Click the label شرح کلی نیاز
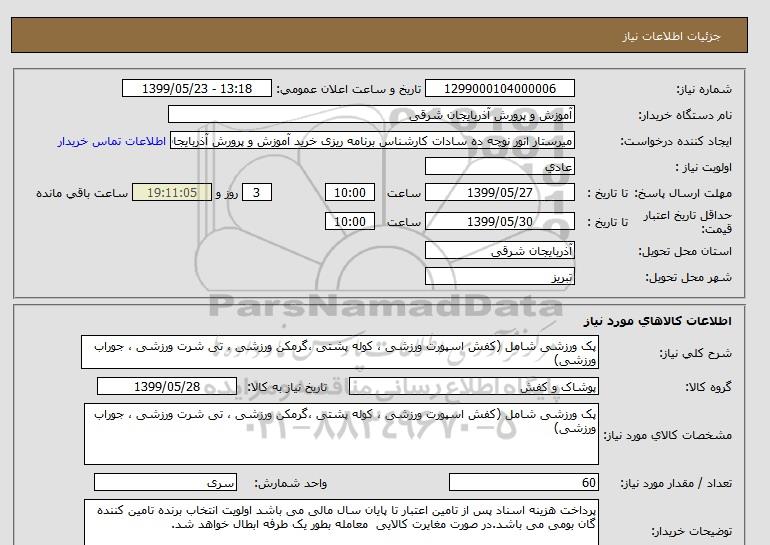Viewport: 770px width, 545px height. [695, 354]
